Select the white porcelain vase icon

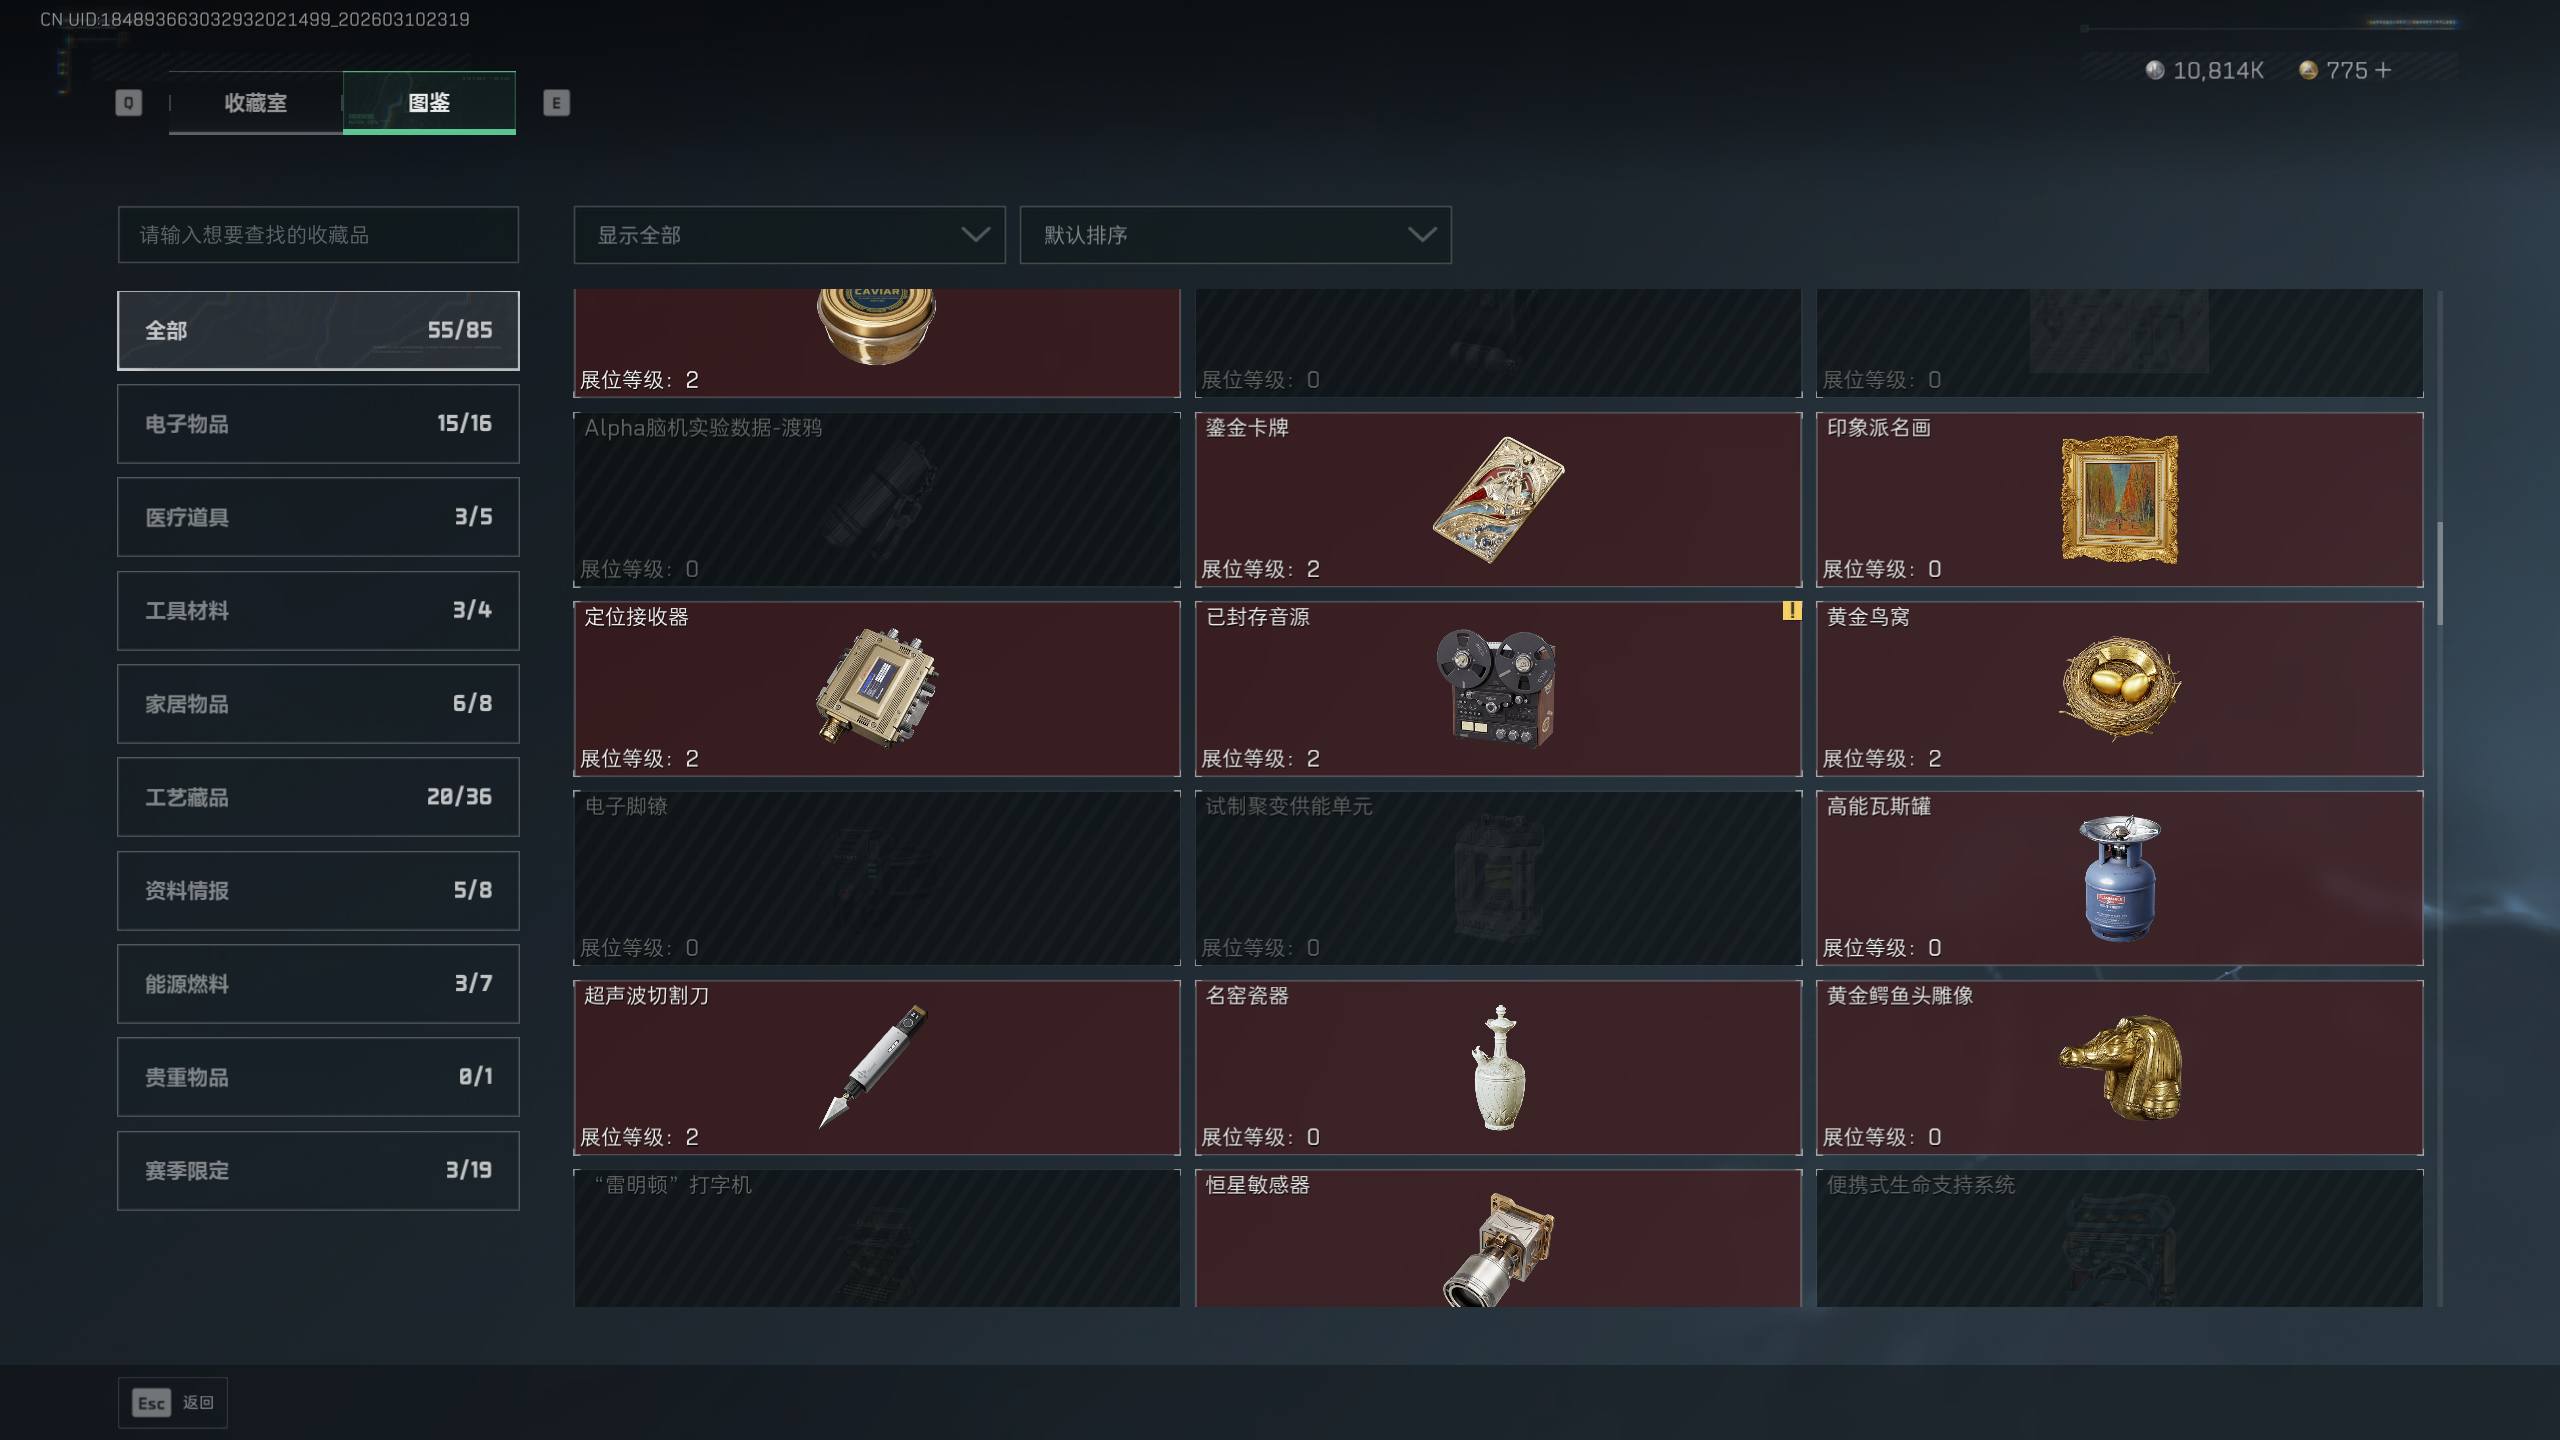1498,1067
